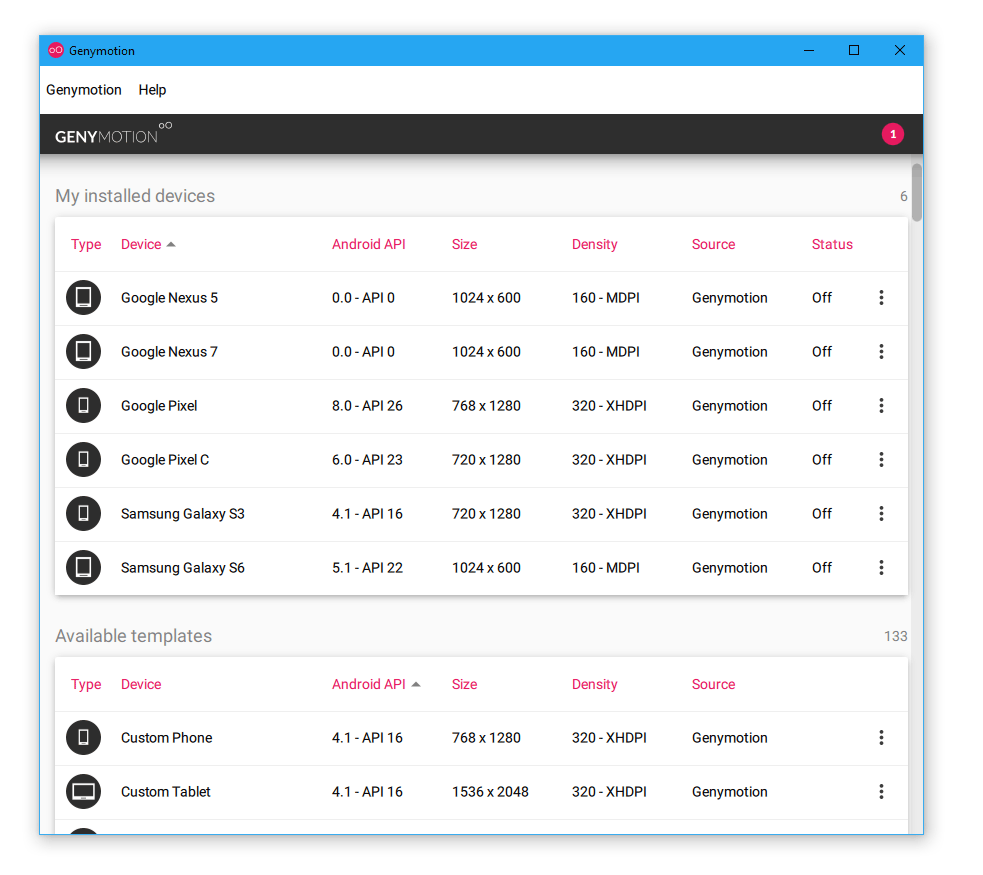
Task: Click the '6.0 - API 23' cell
Action: 367,459
